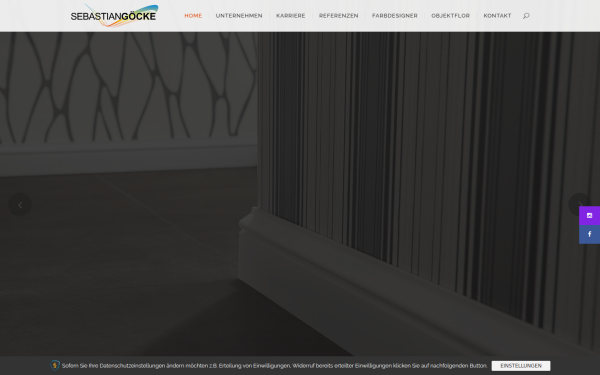Open the search magnifier icon
The image size is (600, 375).
tap(526, 16)
